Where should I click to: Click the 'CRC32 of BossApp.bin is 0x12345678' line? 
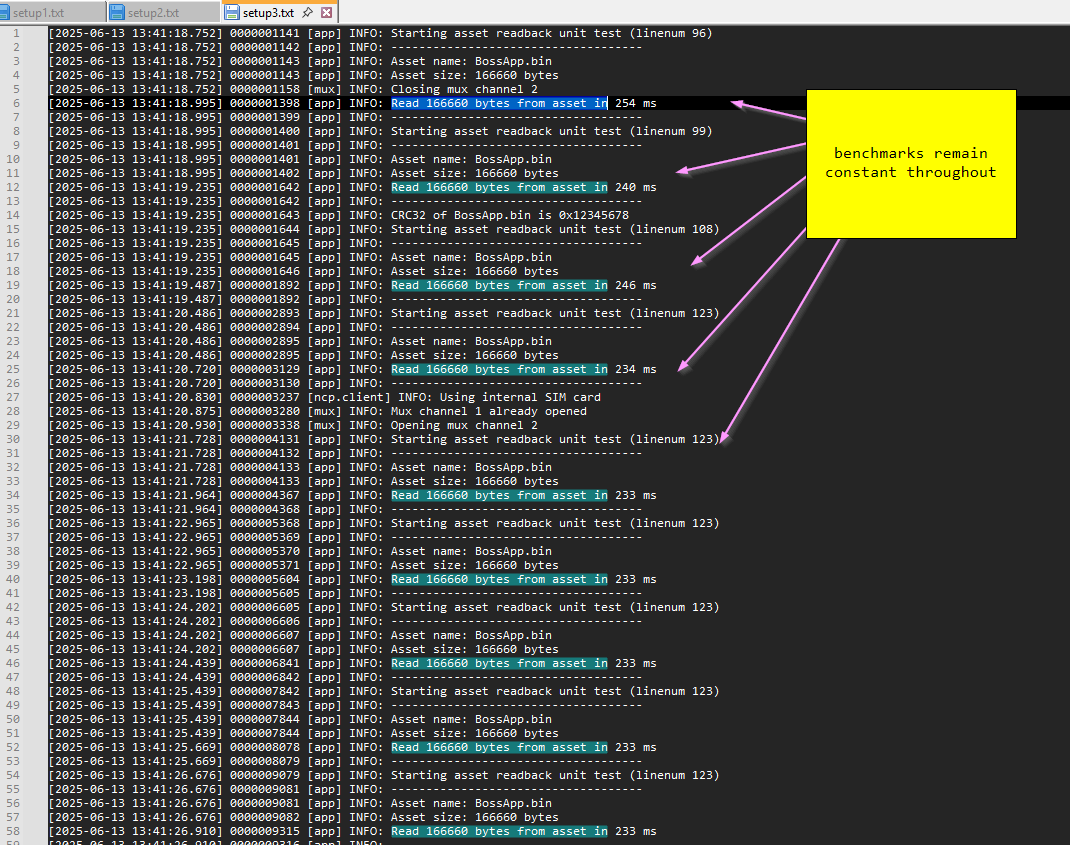[510, 215]
